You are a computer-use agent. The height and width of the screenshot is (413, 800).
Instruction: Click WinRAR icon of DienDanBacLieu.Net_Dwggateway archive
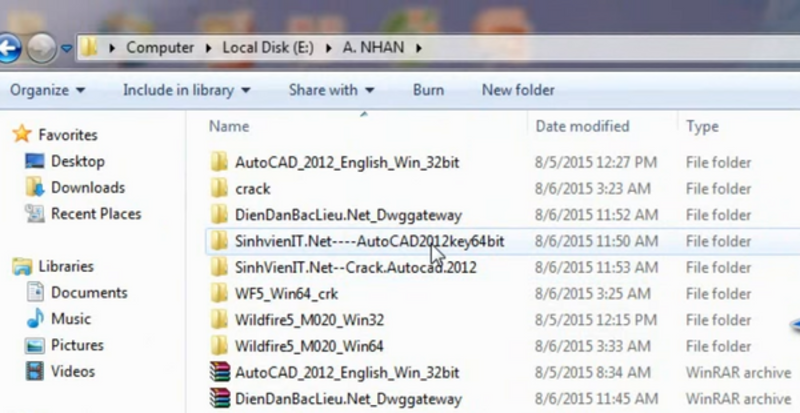[220, 398]
